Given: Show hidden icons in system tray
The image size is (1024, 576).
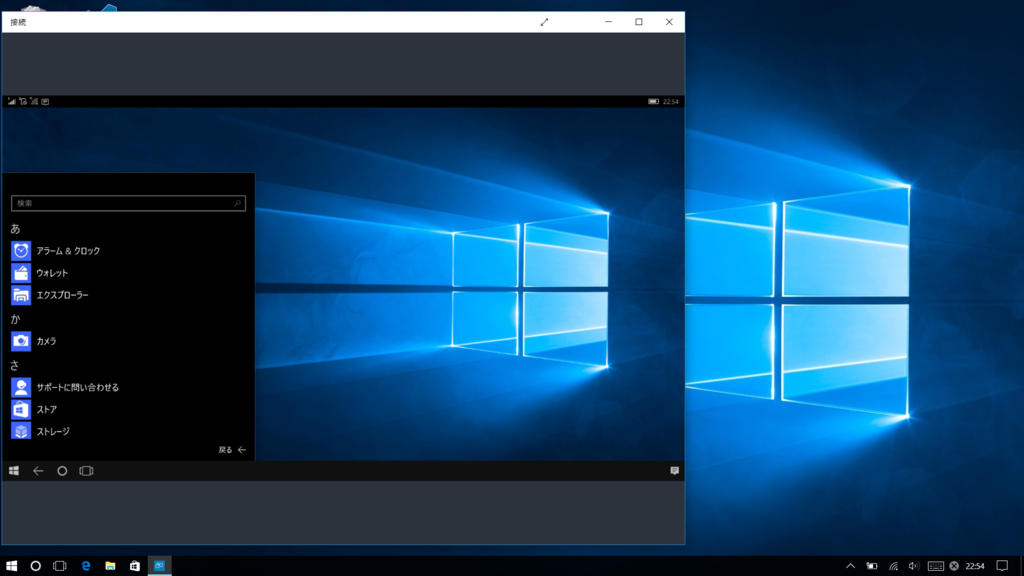Looking at the screenshot, I should pos(850,566).
